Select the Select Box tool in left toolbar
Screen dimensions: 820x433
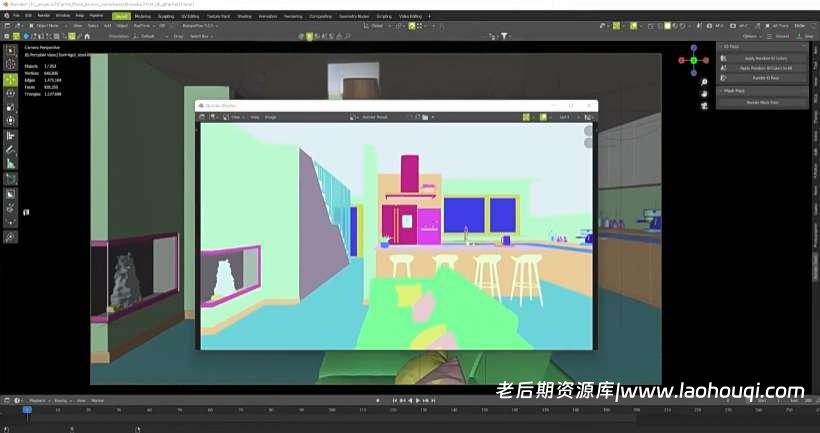[x=10, y=51]
